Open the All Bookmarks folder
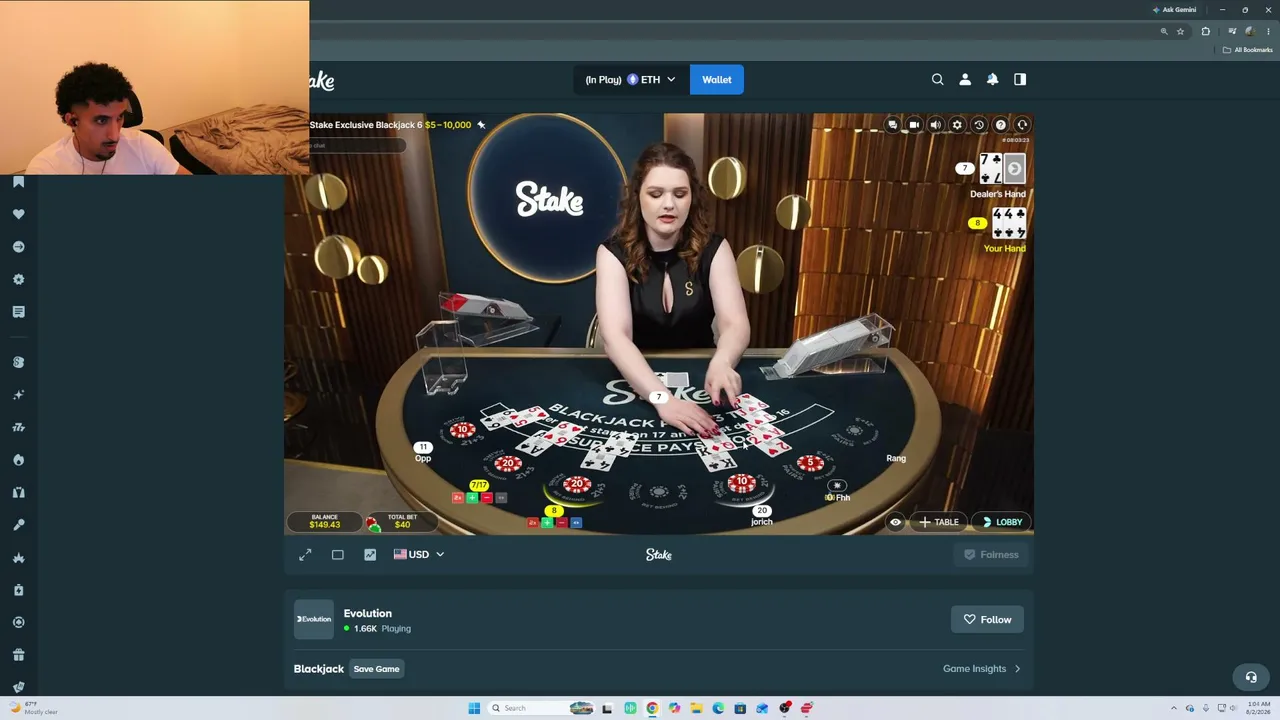Viewport: 1280px width, 720px height. click(x=1247, y=50)
